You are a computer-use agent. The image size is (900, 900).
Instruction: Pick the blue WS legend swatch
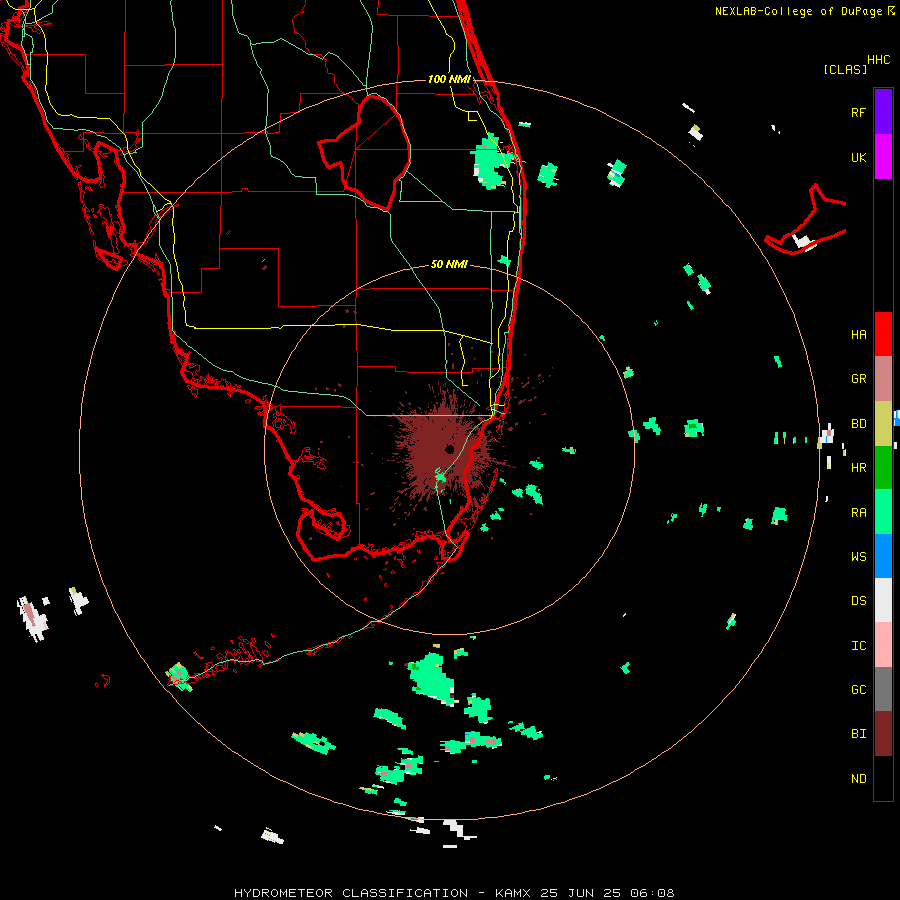[x=883, y=556]
